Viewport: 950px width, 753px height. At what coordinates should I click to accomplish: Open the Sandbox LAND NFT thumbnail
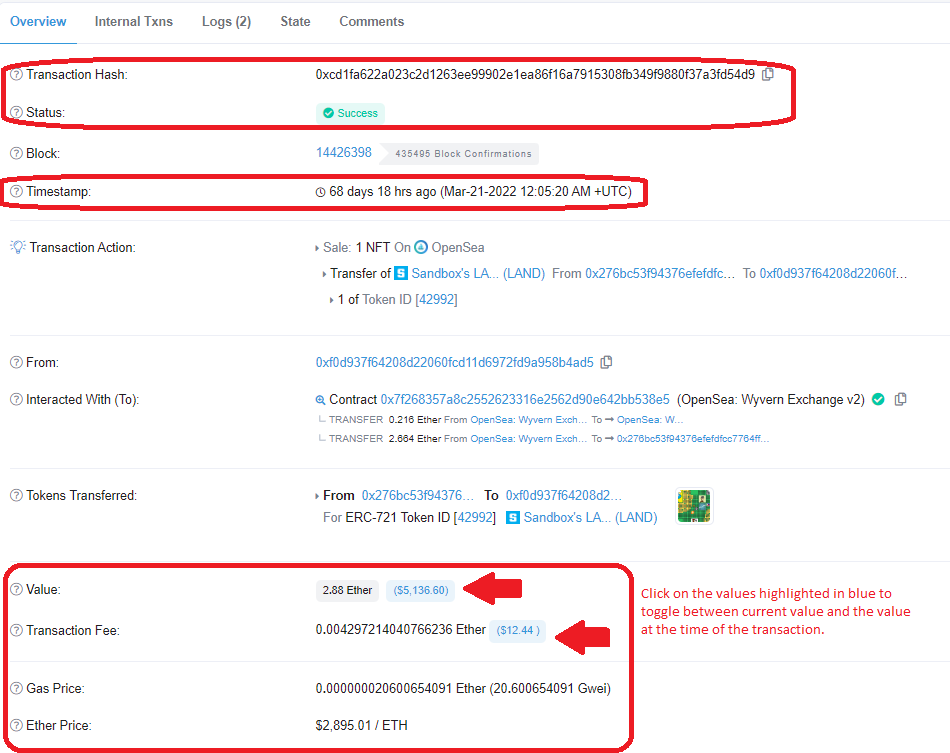[694, 506]
